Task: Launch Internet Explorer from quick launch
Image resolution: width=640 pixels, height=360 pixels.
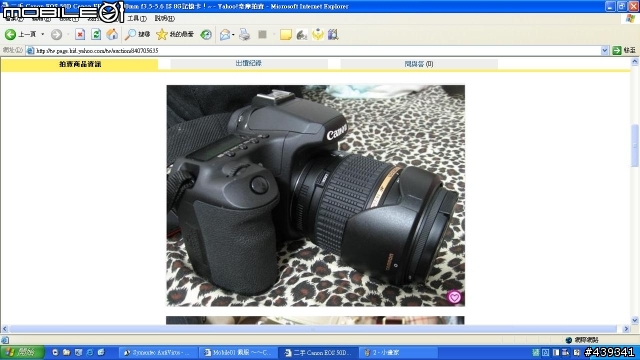Action: coord(90,352)
